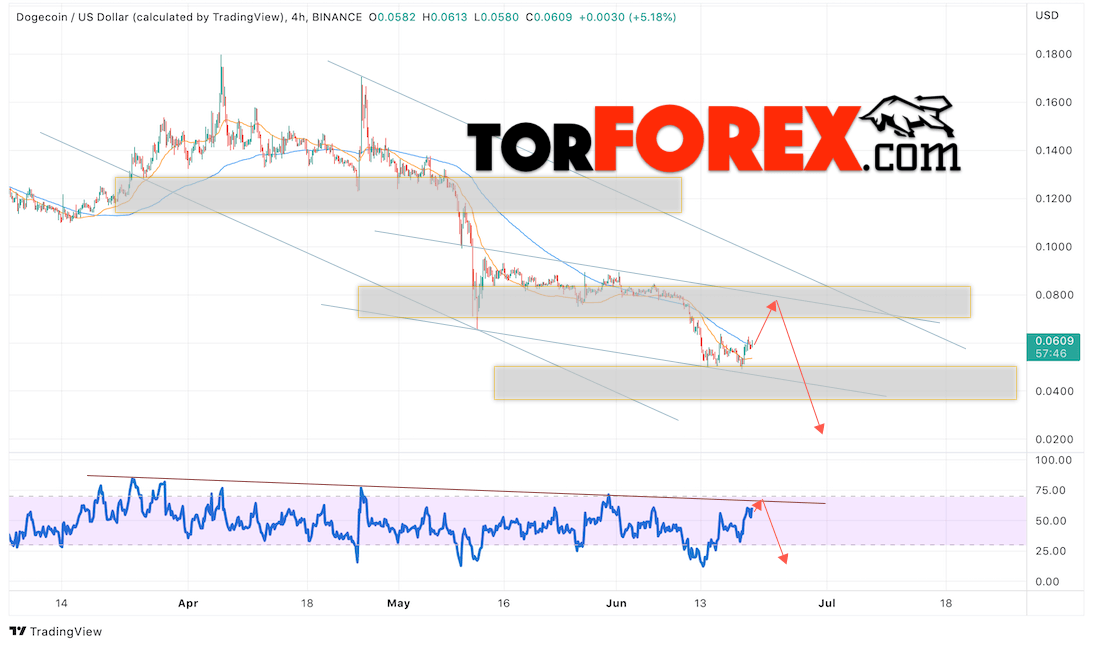Click the 0.0400 price axis label

1053,391
